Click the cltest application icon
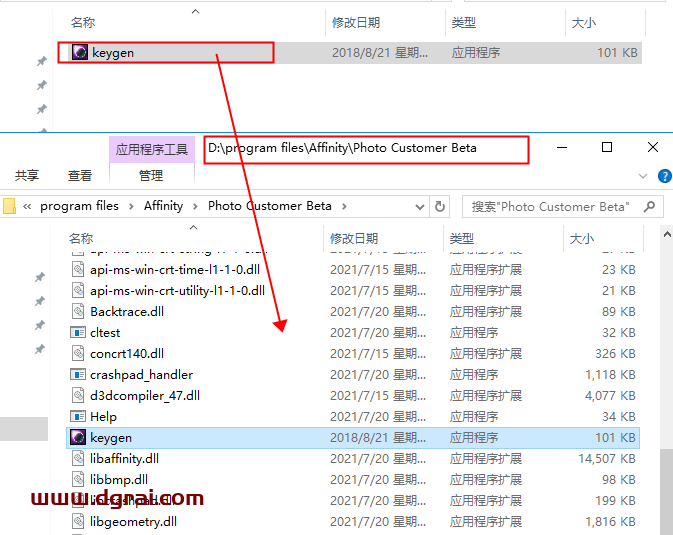 pyautogui.click(x=78, y=333)
